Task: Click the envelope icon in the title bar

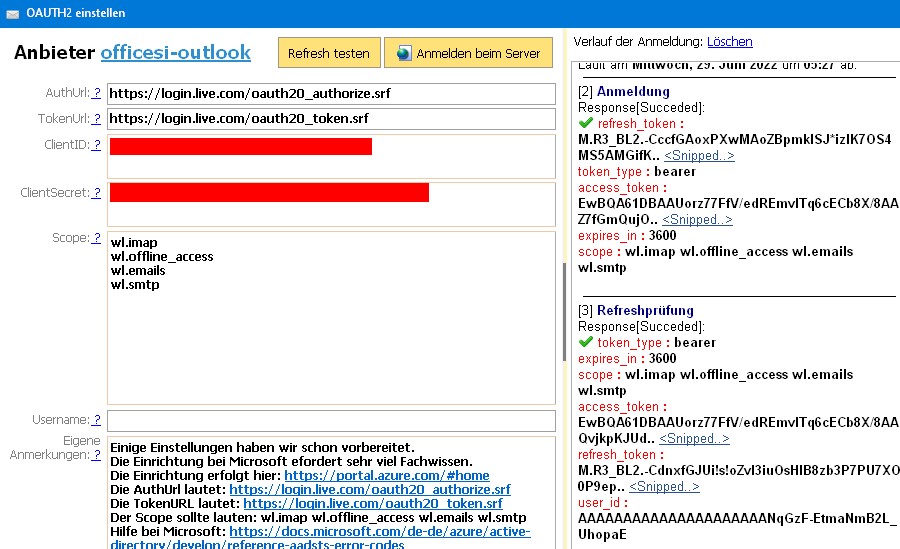Action: pos(12,14)
